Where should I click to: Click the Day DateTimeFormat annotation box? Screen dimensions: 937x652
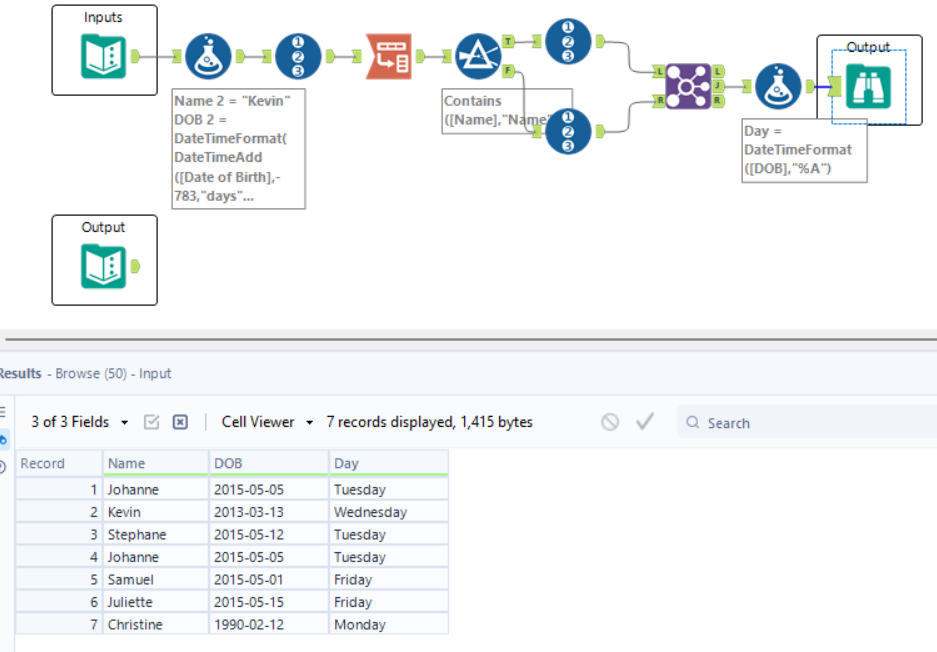804,150
